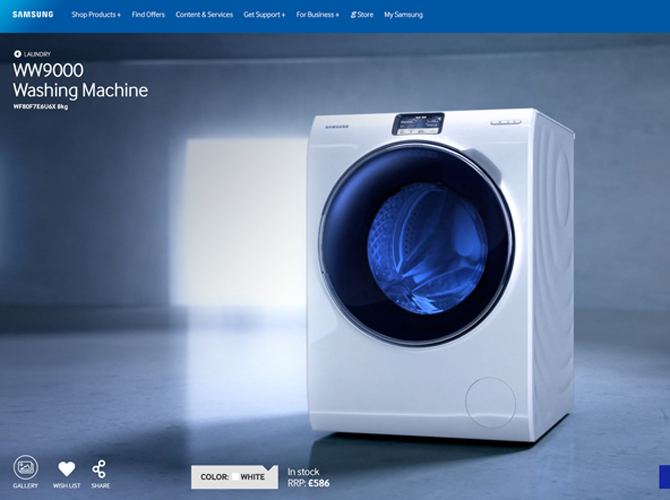Open the Color White selector
This screenshot has width=670, height=500.
click(234, 477)
